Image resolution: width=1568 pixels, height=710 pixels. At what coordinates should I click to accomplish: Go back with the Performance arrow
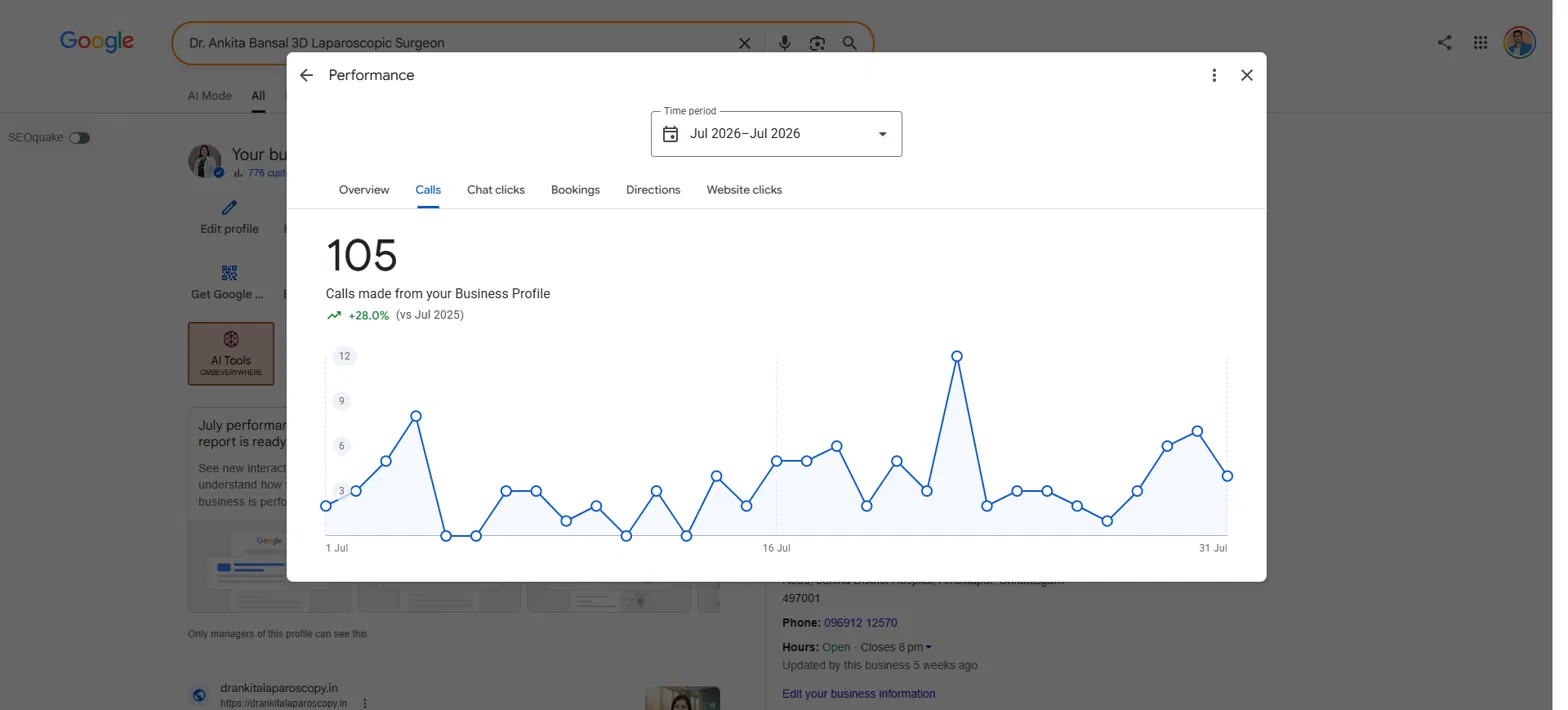[x=306, y=75]
